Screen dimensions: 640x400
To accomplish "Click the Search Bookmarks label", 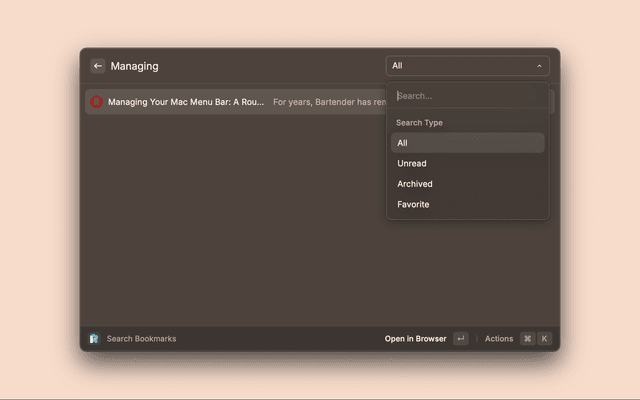I will (141, 339).
